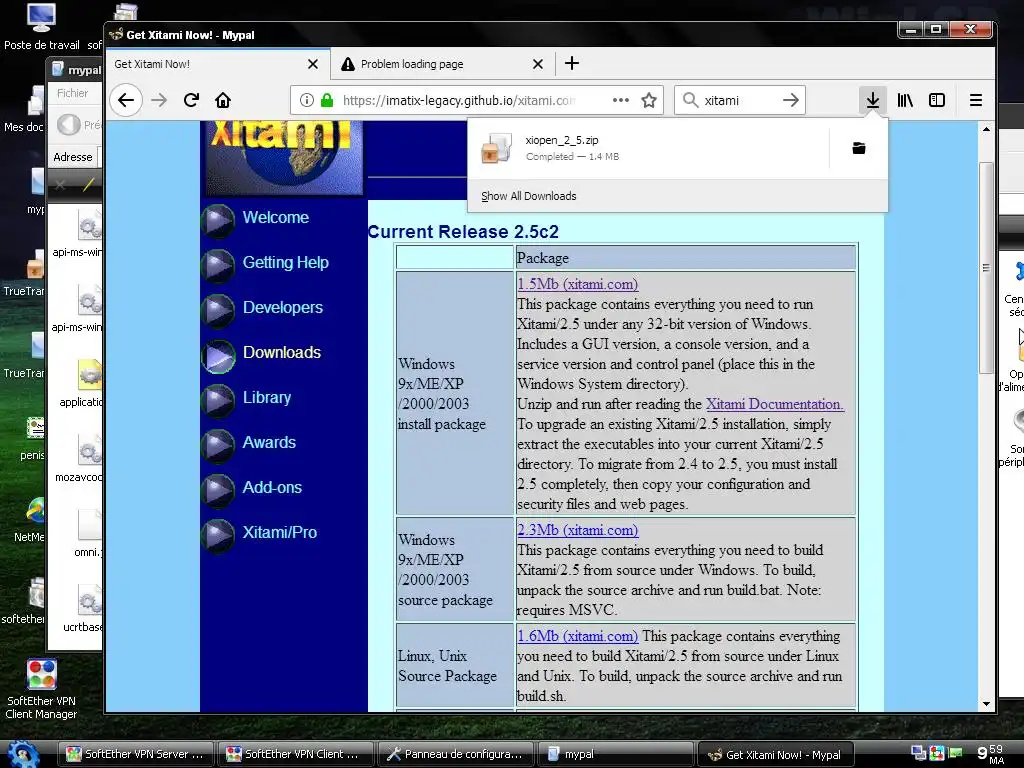This screenshot has height=768, width=1024.
Task: Click the xiopen_2_5.zip archive file icon
Action: (x=496, y=148)
